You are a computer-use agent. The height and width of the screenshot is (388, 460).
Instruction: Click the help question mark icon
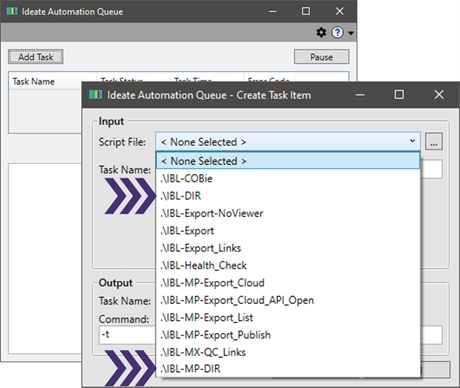pos(337,32)
